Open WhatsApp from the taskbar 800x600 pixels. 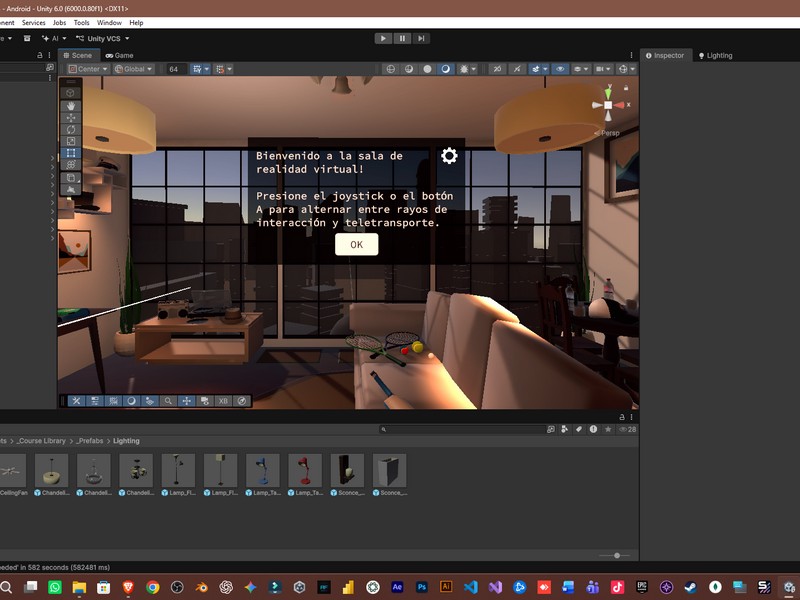[x=55, y=587]
